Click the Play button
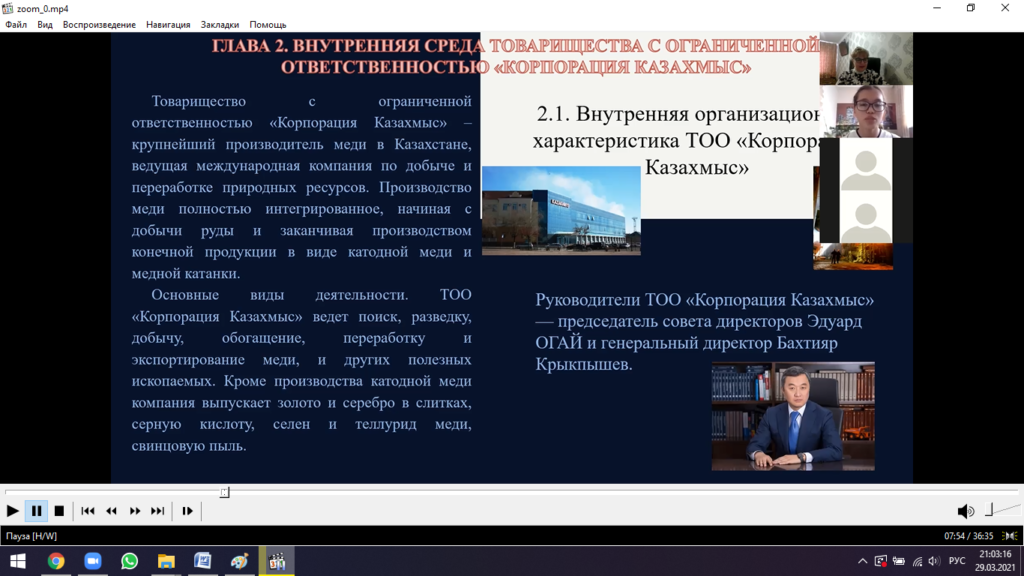The width and height of the screenshot is (1024, 576). point(12,511)
